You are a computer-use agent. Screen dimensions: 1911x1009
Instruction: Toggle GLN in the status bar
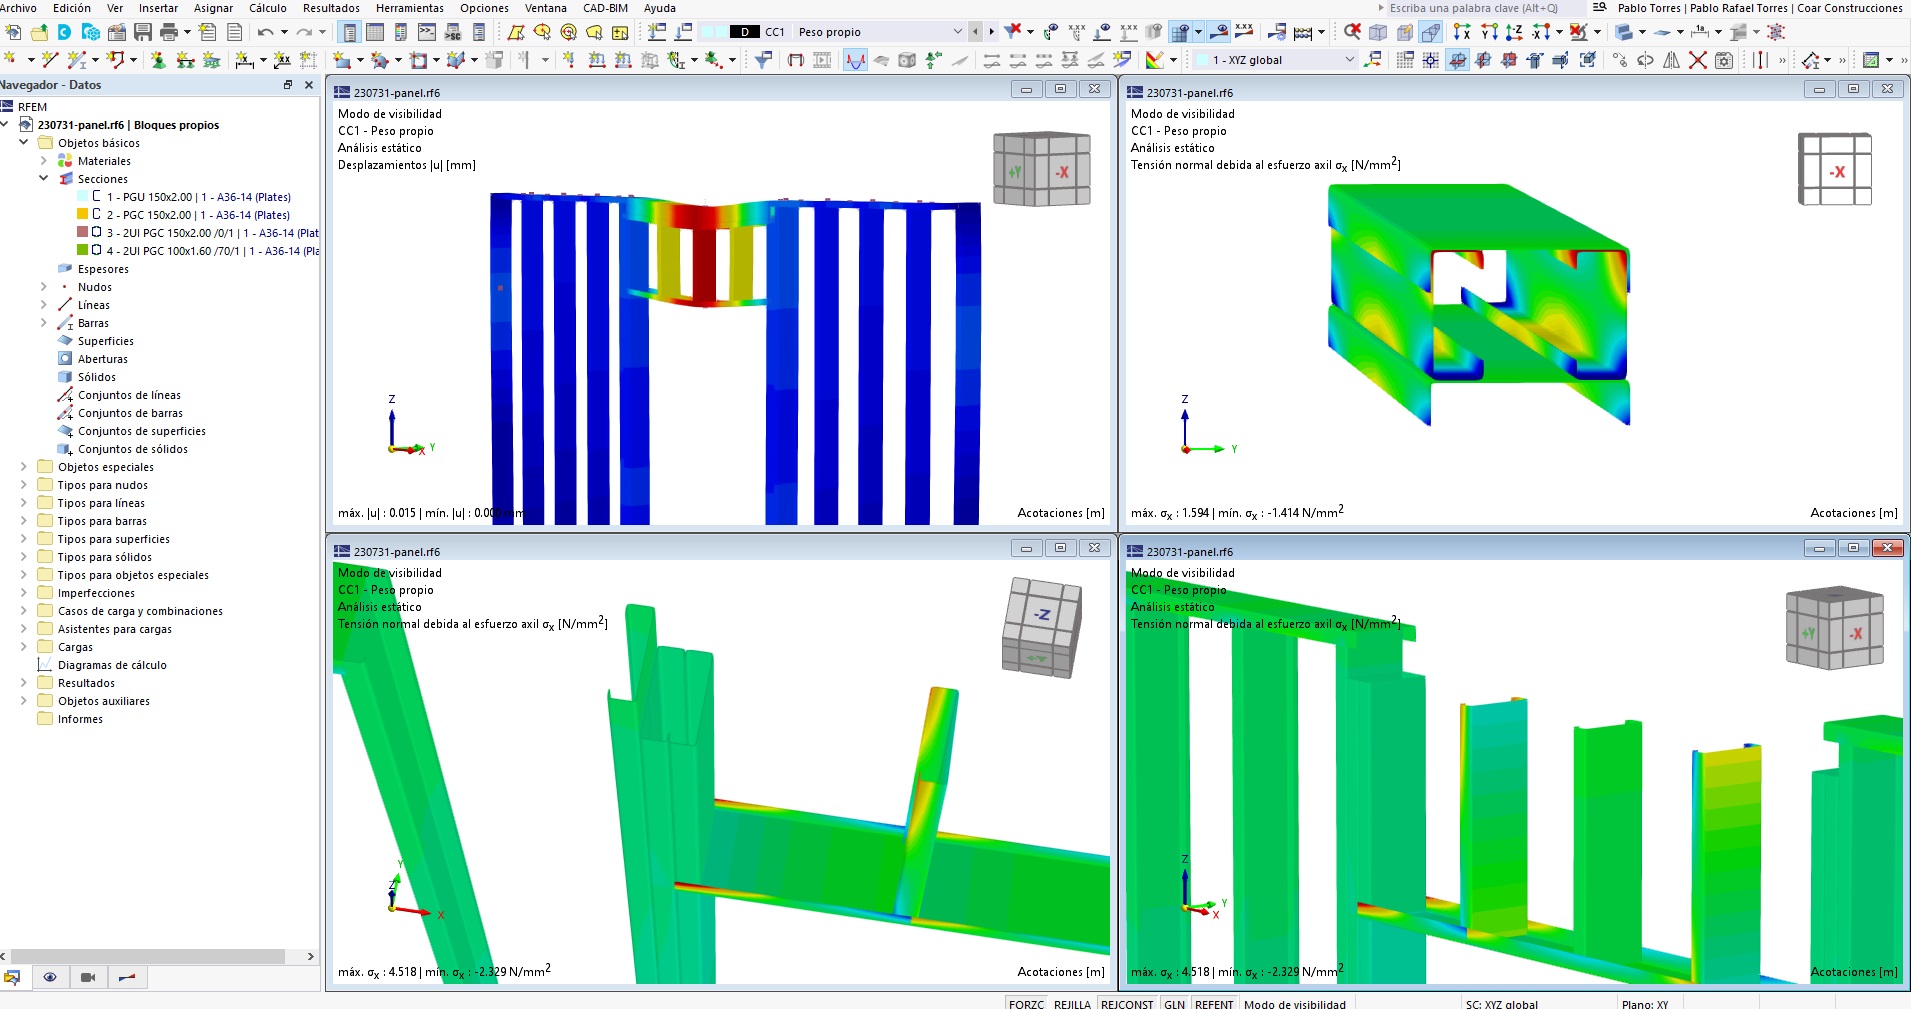point(1174,1003)
